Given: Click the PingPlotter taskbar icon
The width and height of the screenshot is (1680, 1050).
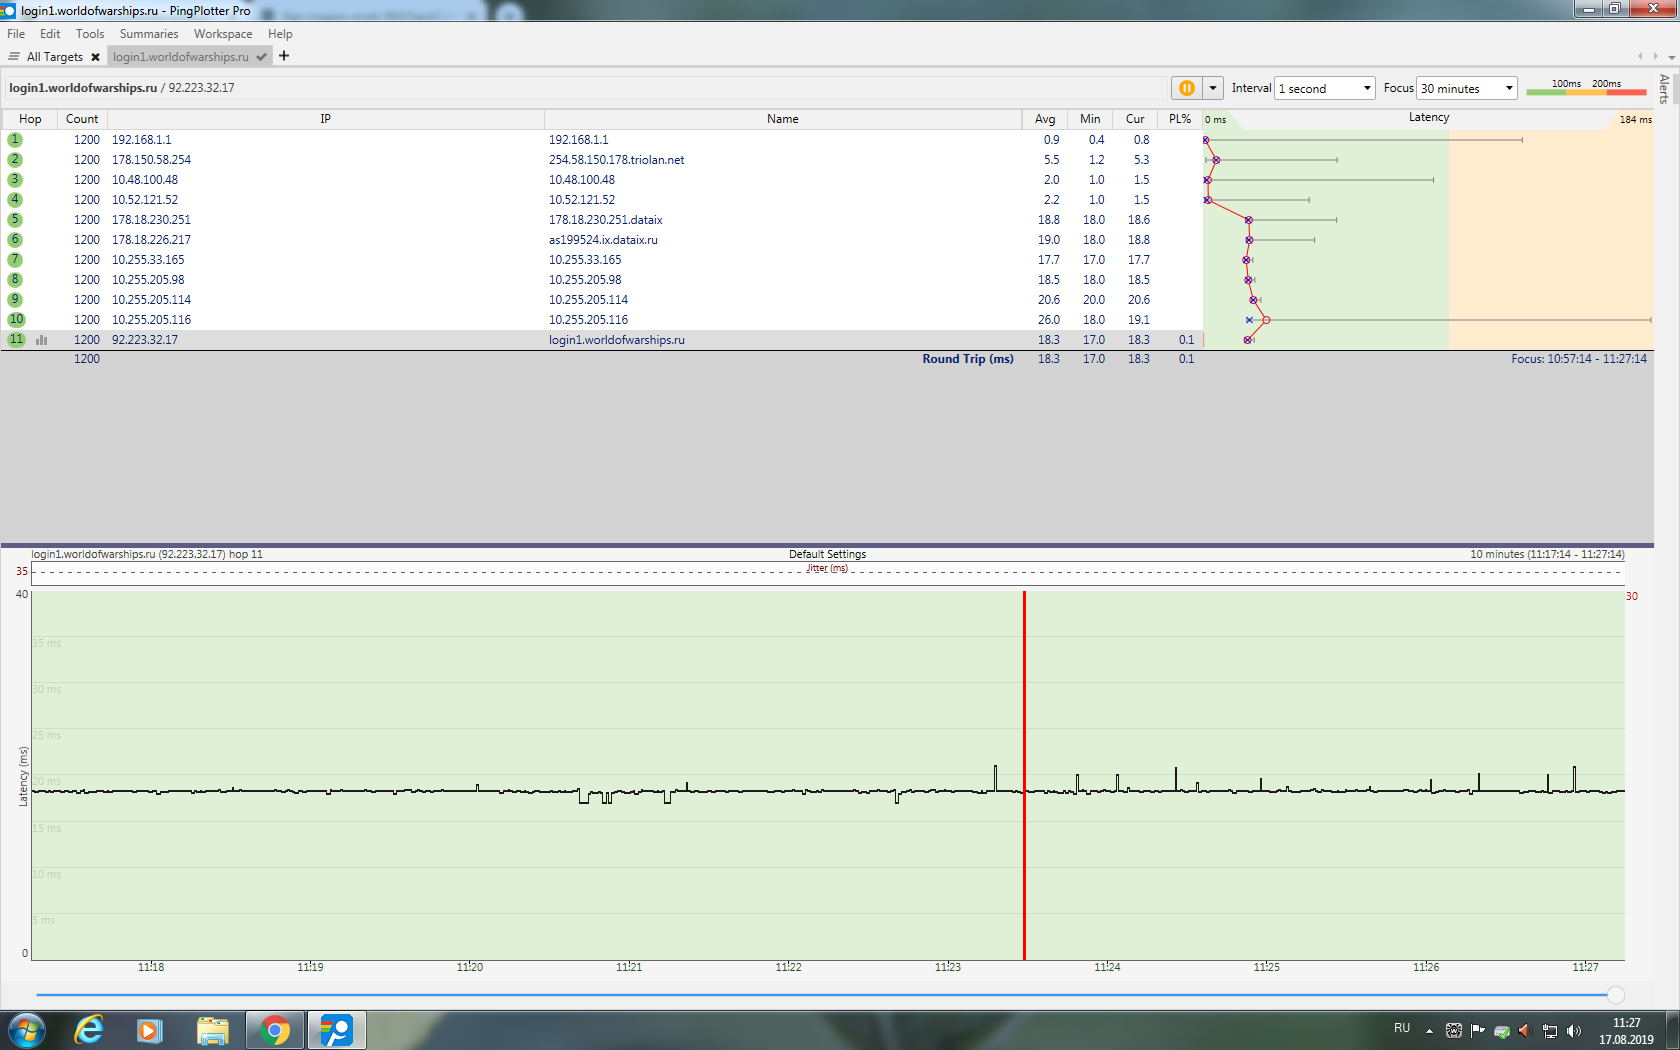Looking at the screenshot, I should pyautogui.click(x=337, y=1030).
